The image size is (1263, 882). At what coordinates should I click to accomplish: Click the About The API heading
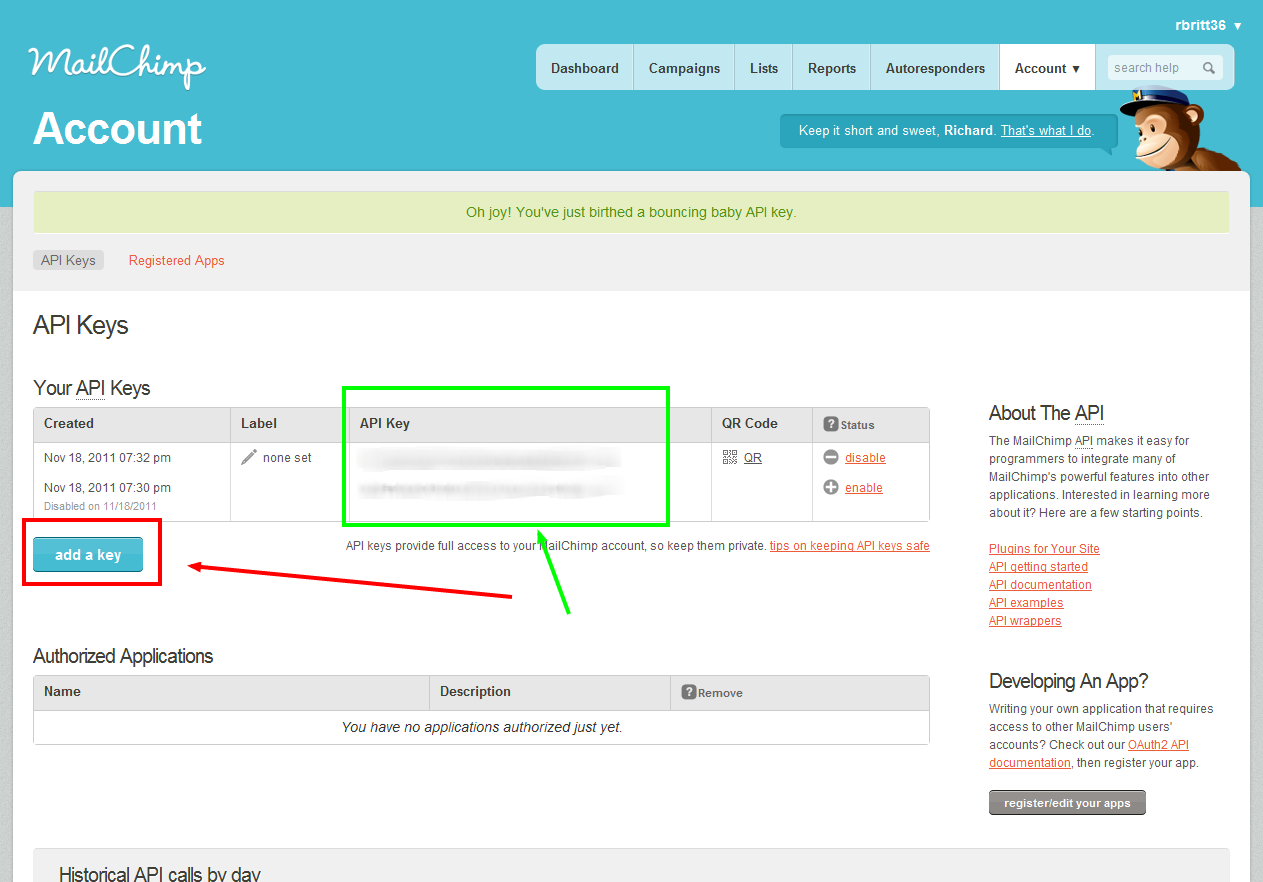1046,413
